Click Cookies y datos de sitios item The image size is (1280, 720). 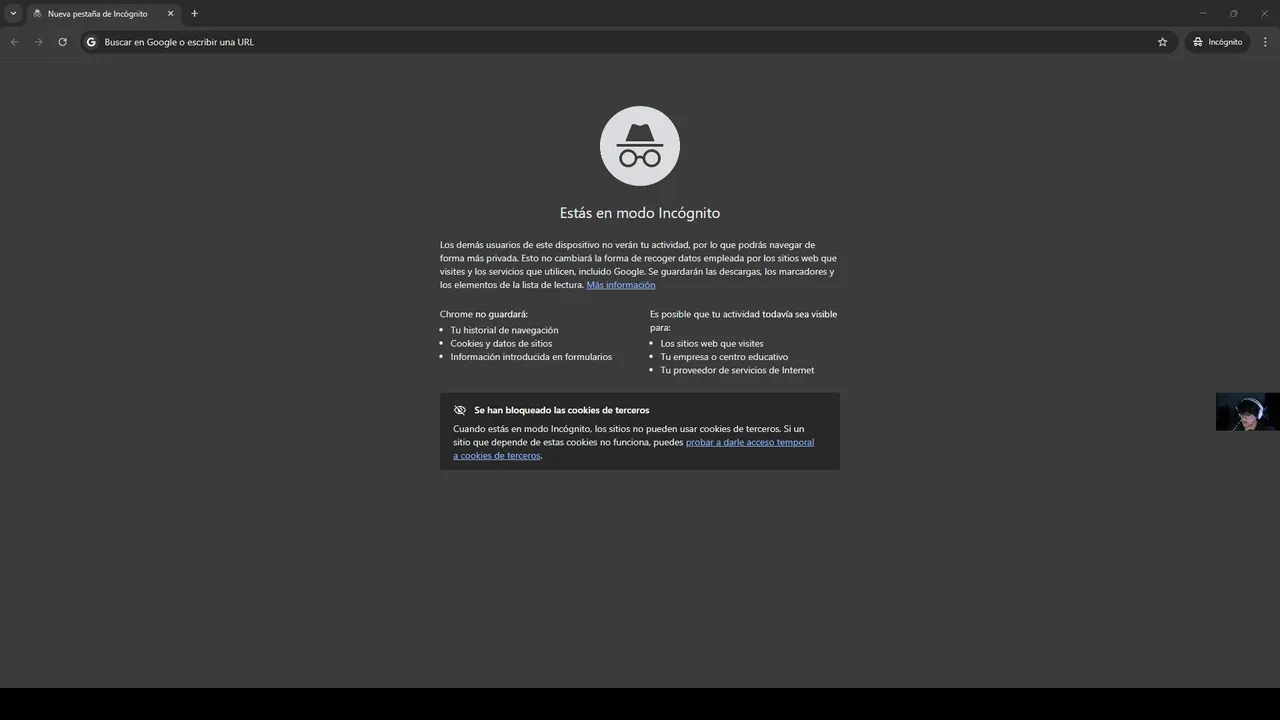pyautogui.click(x=501, y=343)
